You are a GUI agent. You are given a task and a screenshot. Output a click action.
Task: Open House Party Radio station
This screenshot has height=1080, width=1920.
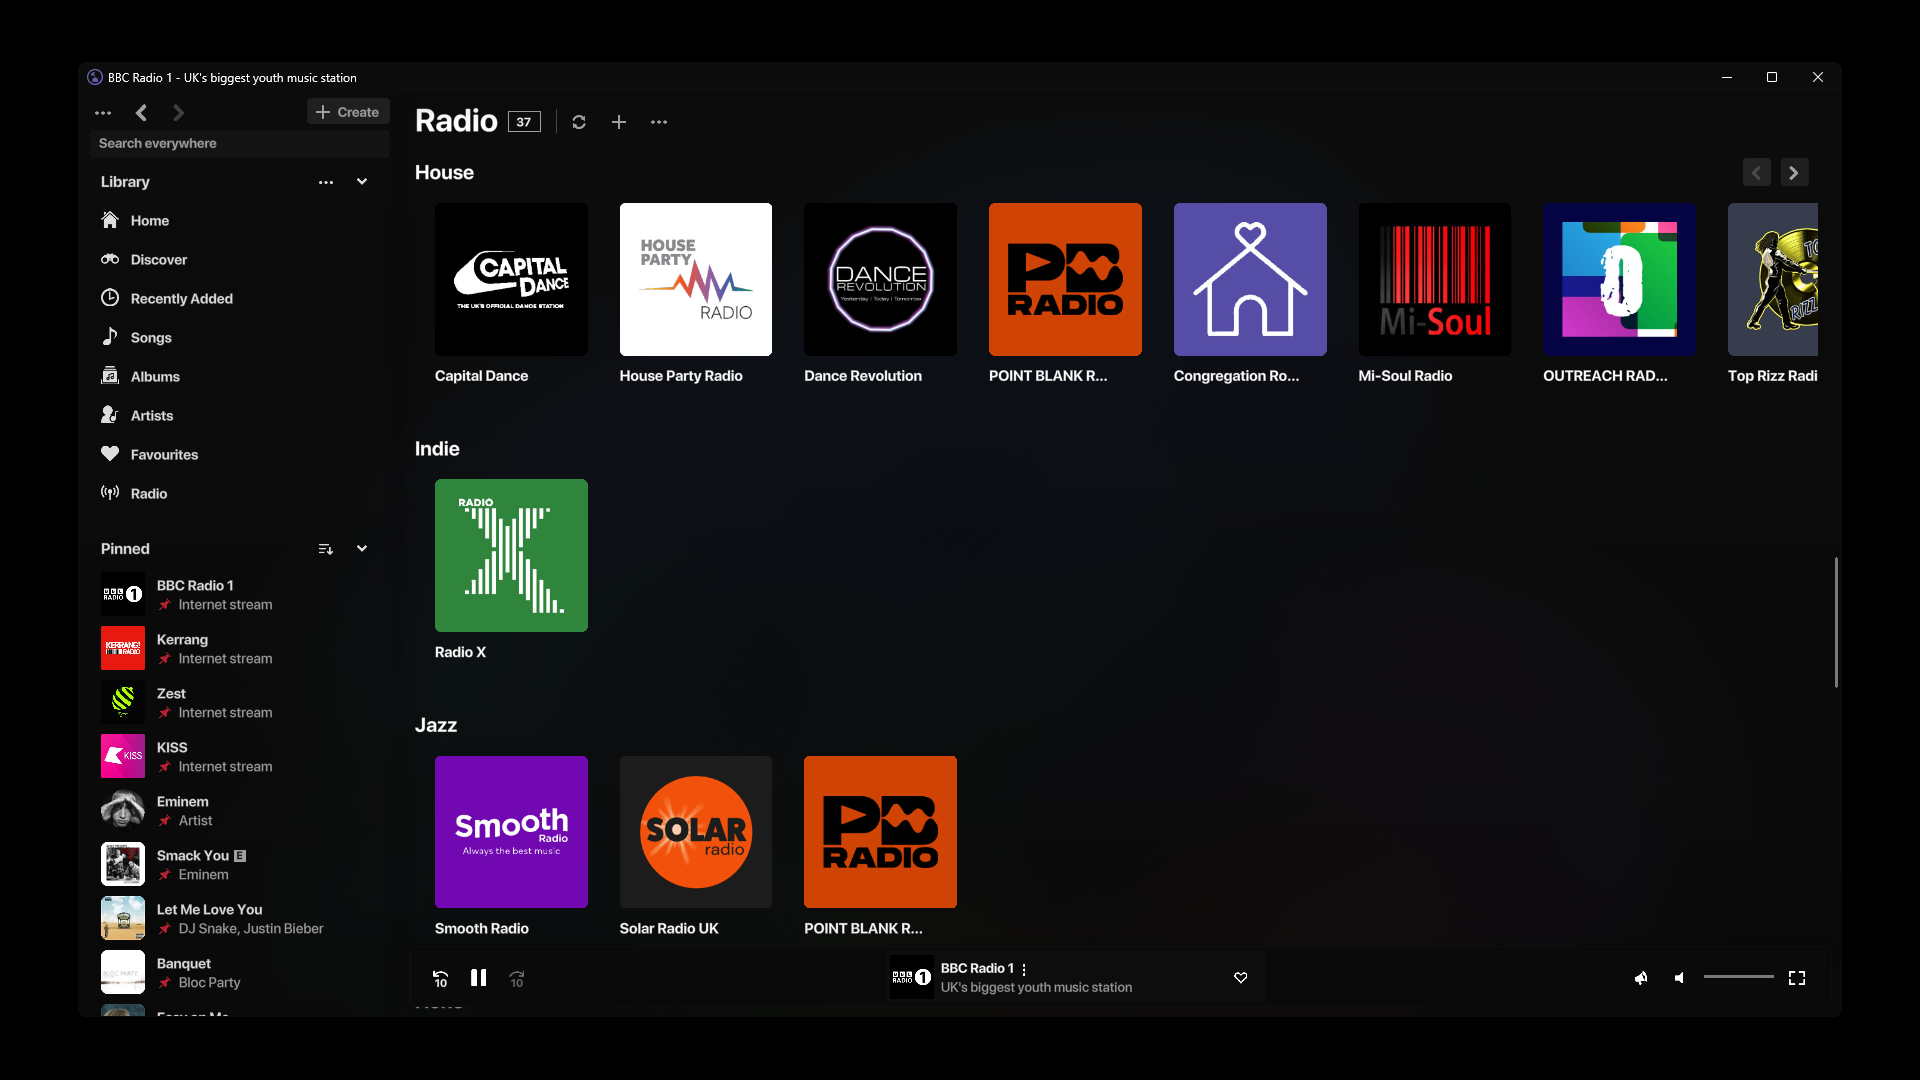tap(696, 279)
